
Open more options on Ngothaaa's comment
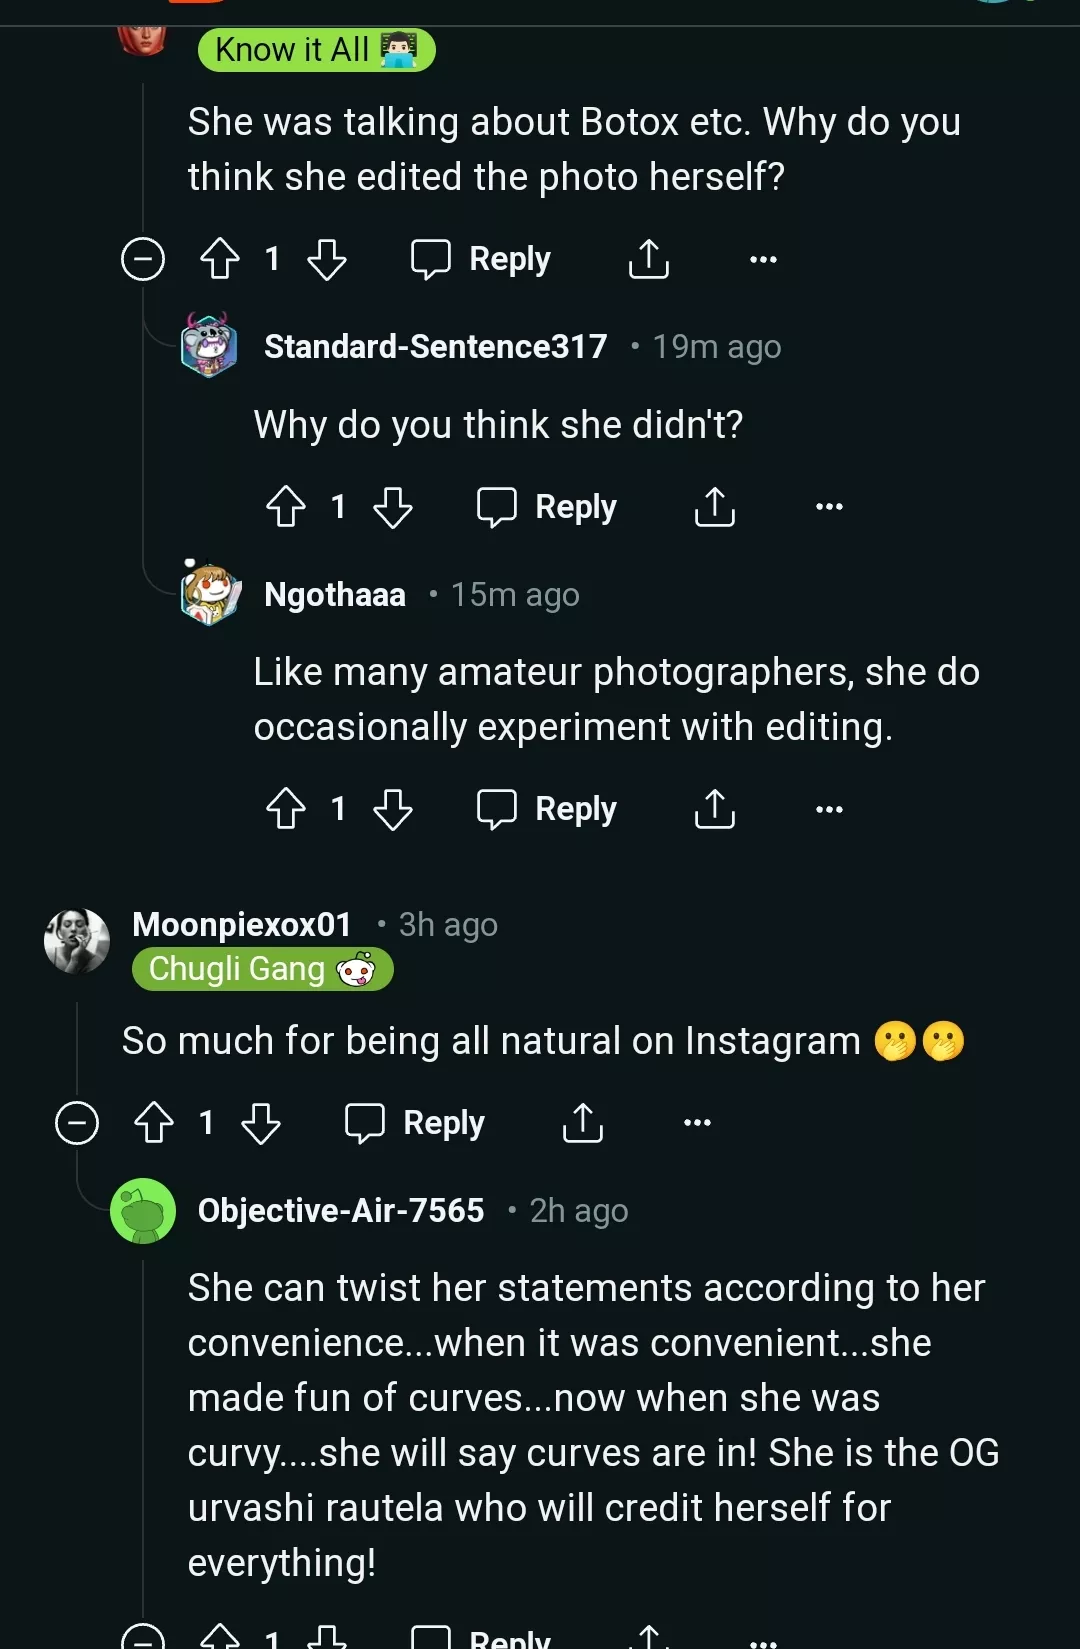point(829,809)
